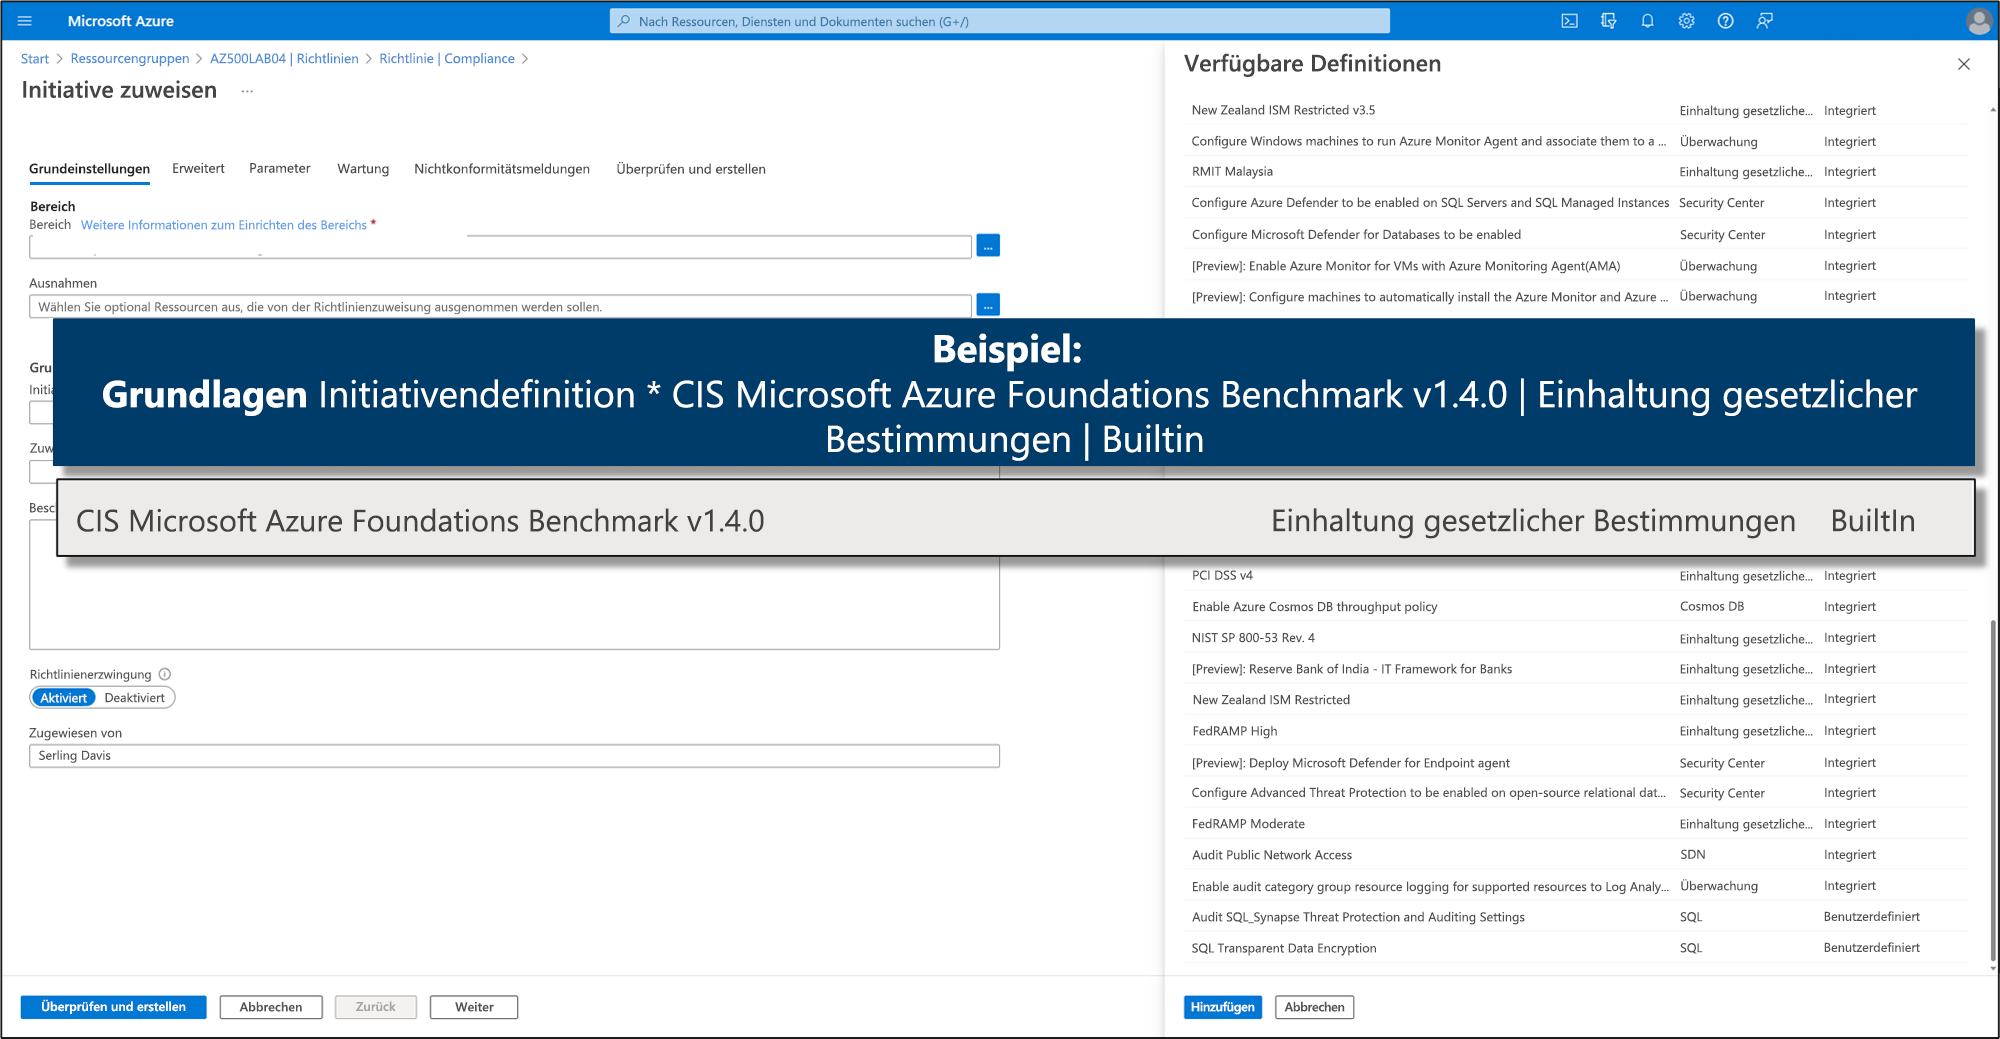Image resolution: width=2000 pixels, height=1039 pixels.
Task: Go to Ressourcengruppen breadcrumb
Action: (x=130, y=59)
